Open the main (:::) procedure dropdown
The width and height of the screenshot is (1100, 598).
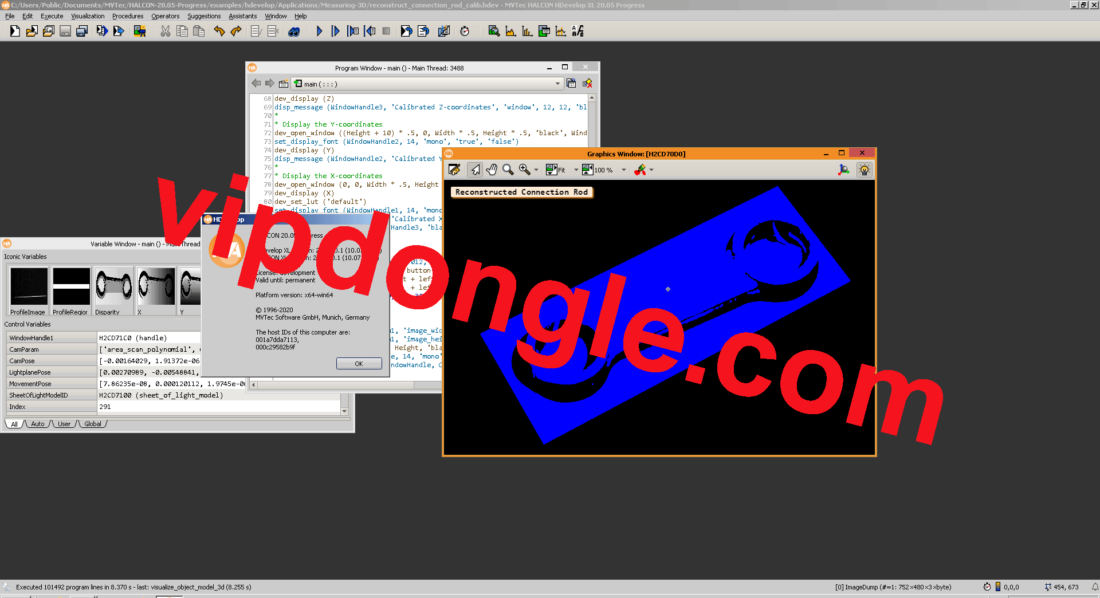[x=557, y=83]
